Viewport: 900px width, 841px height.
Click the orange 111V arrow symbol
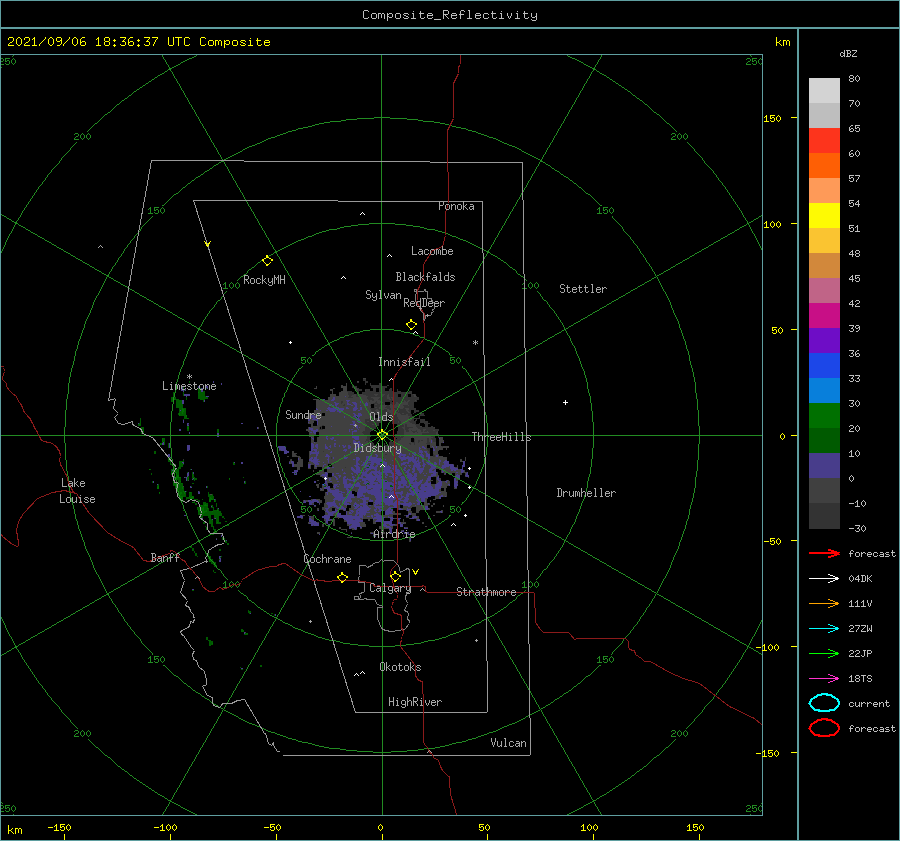coord(824,603)
